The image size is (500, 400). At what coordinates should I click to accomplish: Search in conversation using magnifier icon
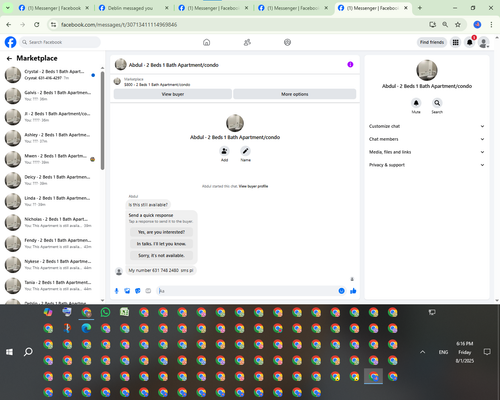[437, 103]
